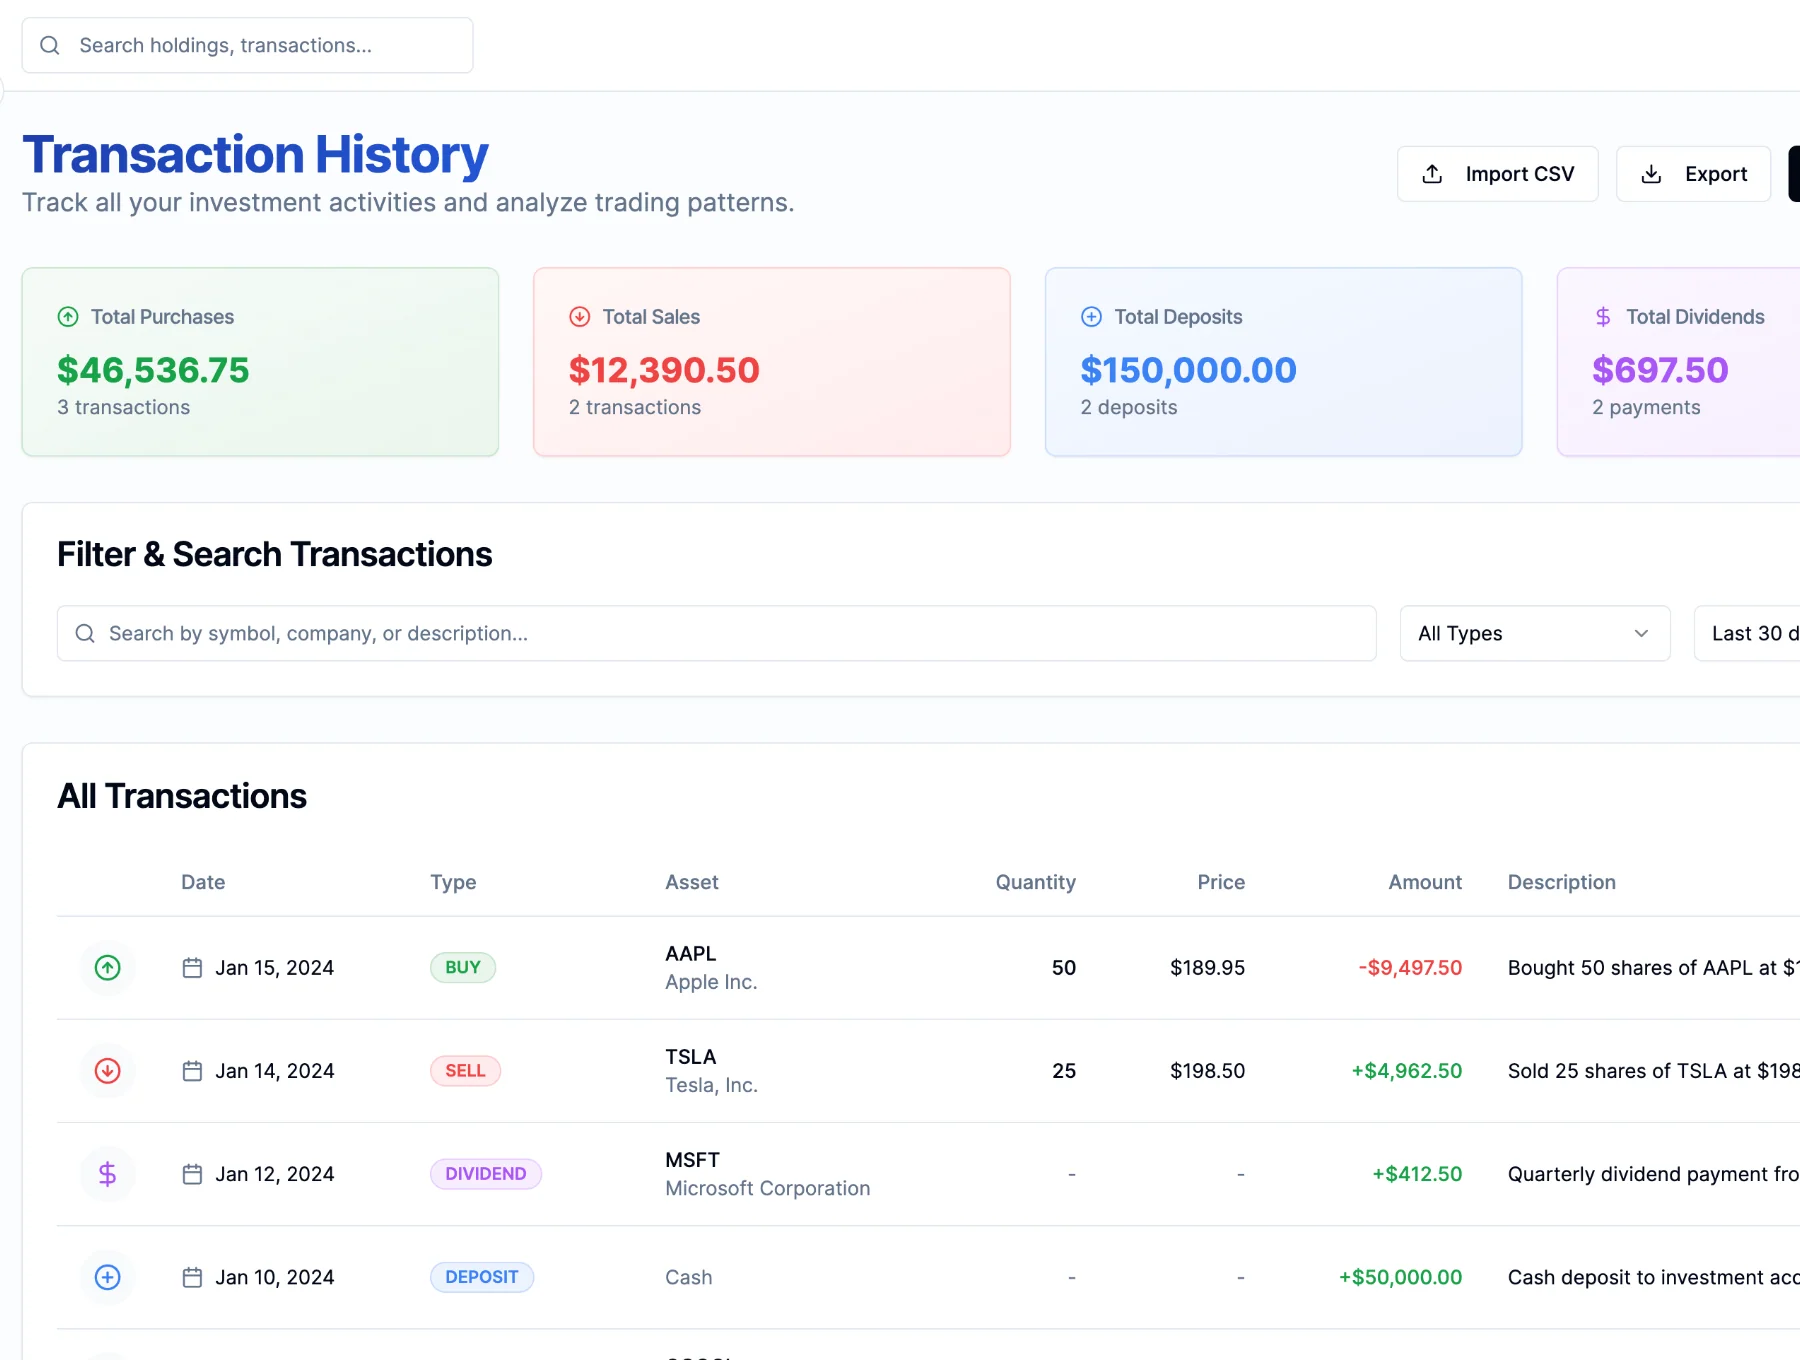Screen dimensions: 1800x1360
Task: Click the $189.95 price cell
Action: [1207, 967]
